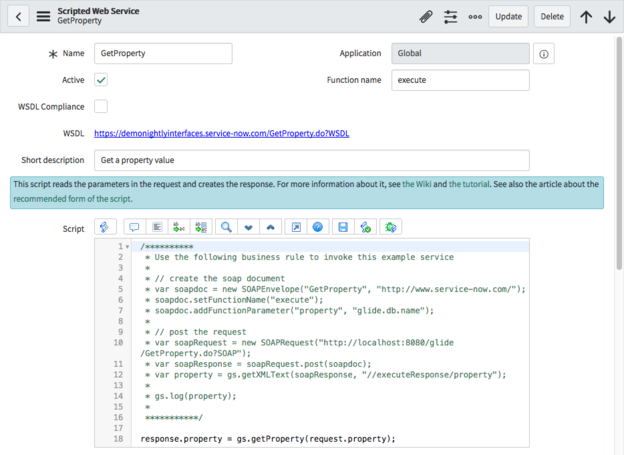Click the page vertical scrollbar
Viewport: 624px width, 455px height.
(x=619, y=153)
